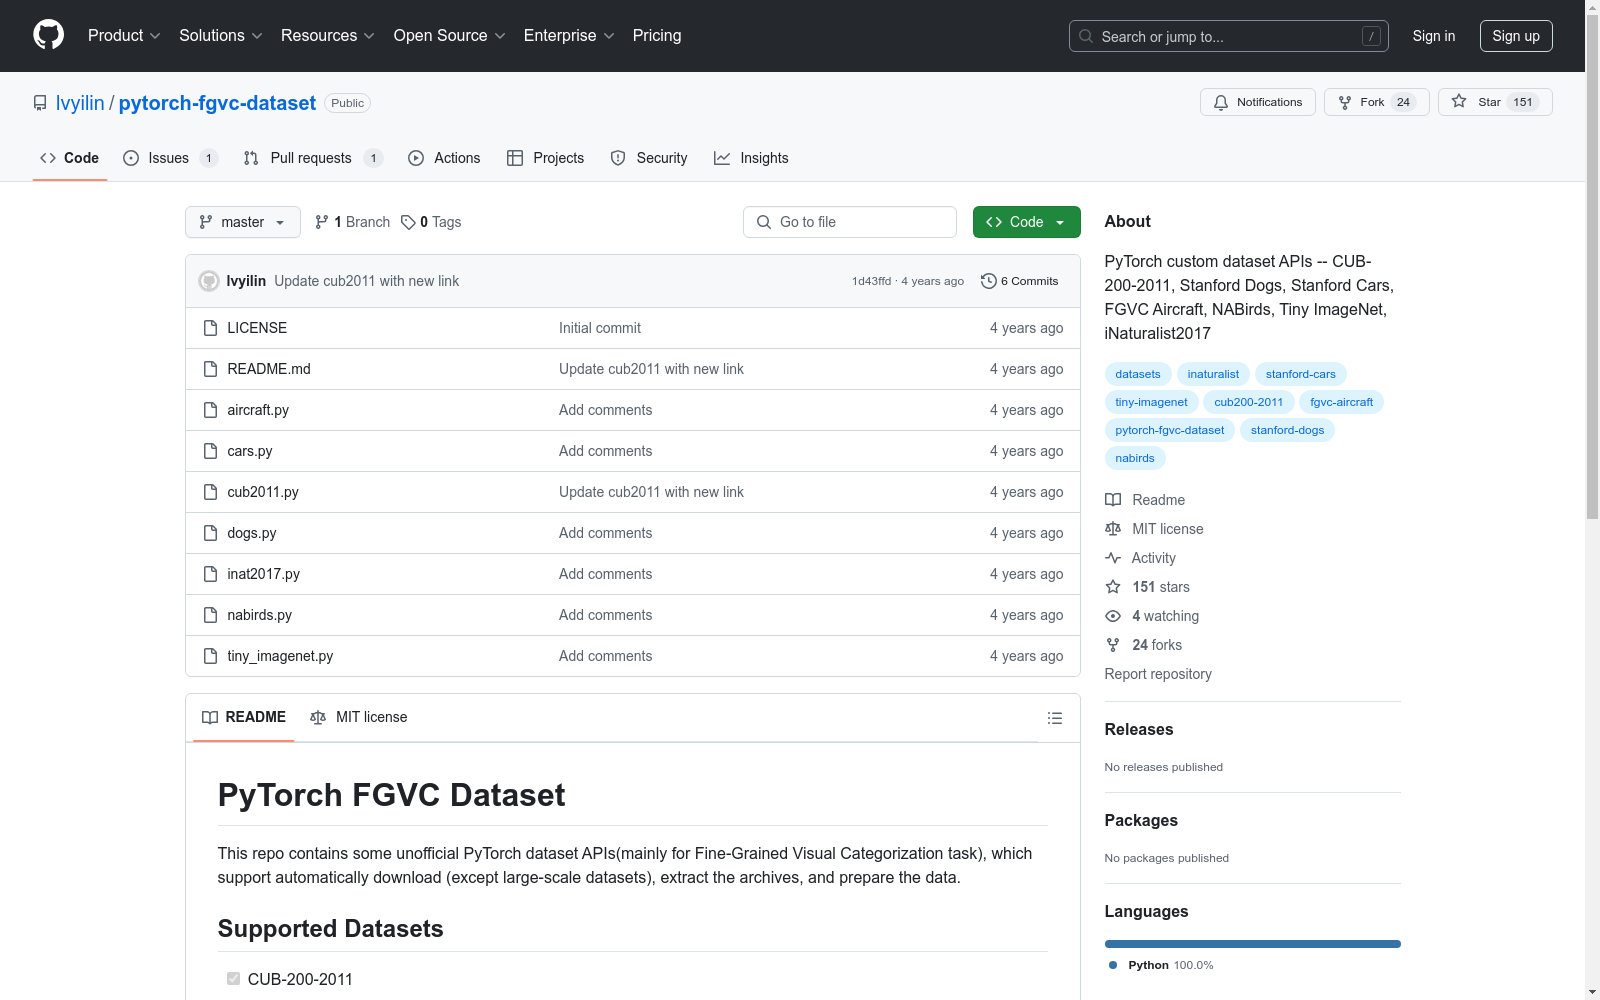Select the README tab in file viewer
Image resolution: width=1600 pixels, height=1000 pixels.
click(x=244, y=717)
